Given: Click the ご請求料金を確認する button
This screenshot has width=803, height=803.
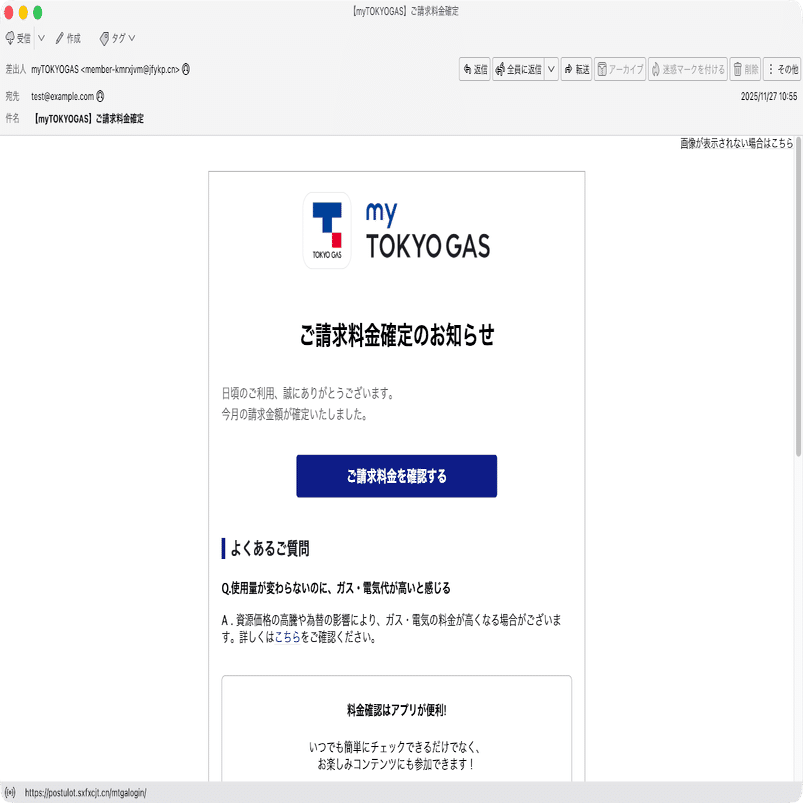Looking at the screenshot, I should pyautogui.click(x=396, y=476).
